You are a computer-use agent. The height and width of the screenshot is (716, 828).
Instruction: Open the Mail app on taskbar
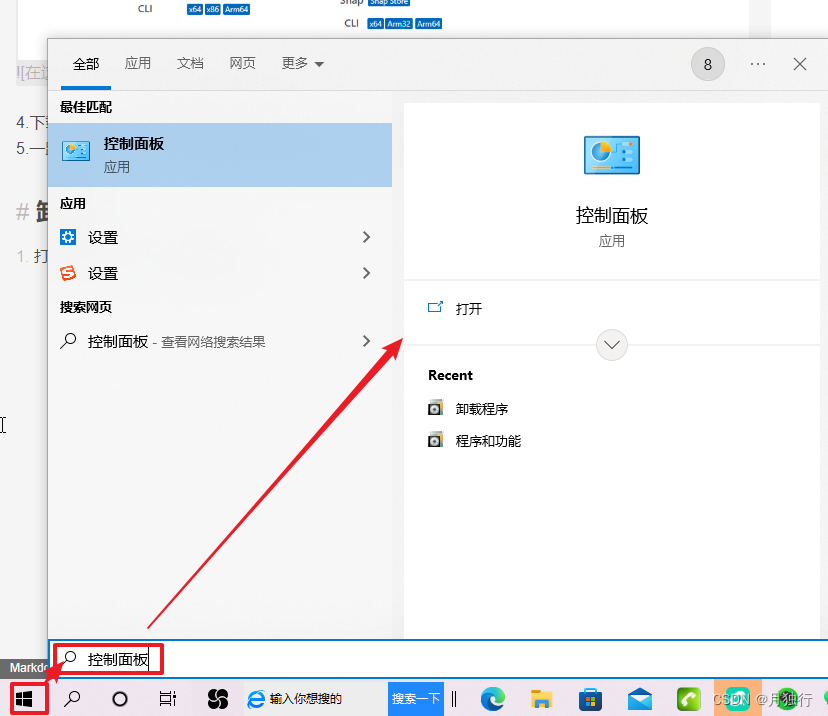[x=639, y=699]
